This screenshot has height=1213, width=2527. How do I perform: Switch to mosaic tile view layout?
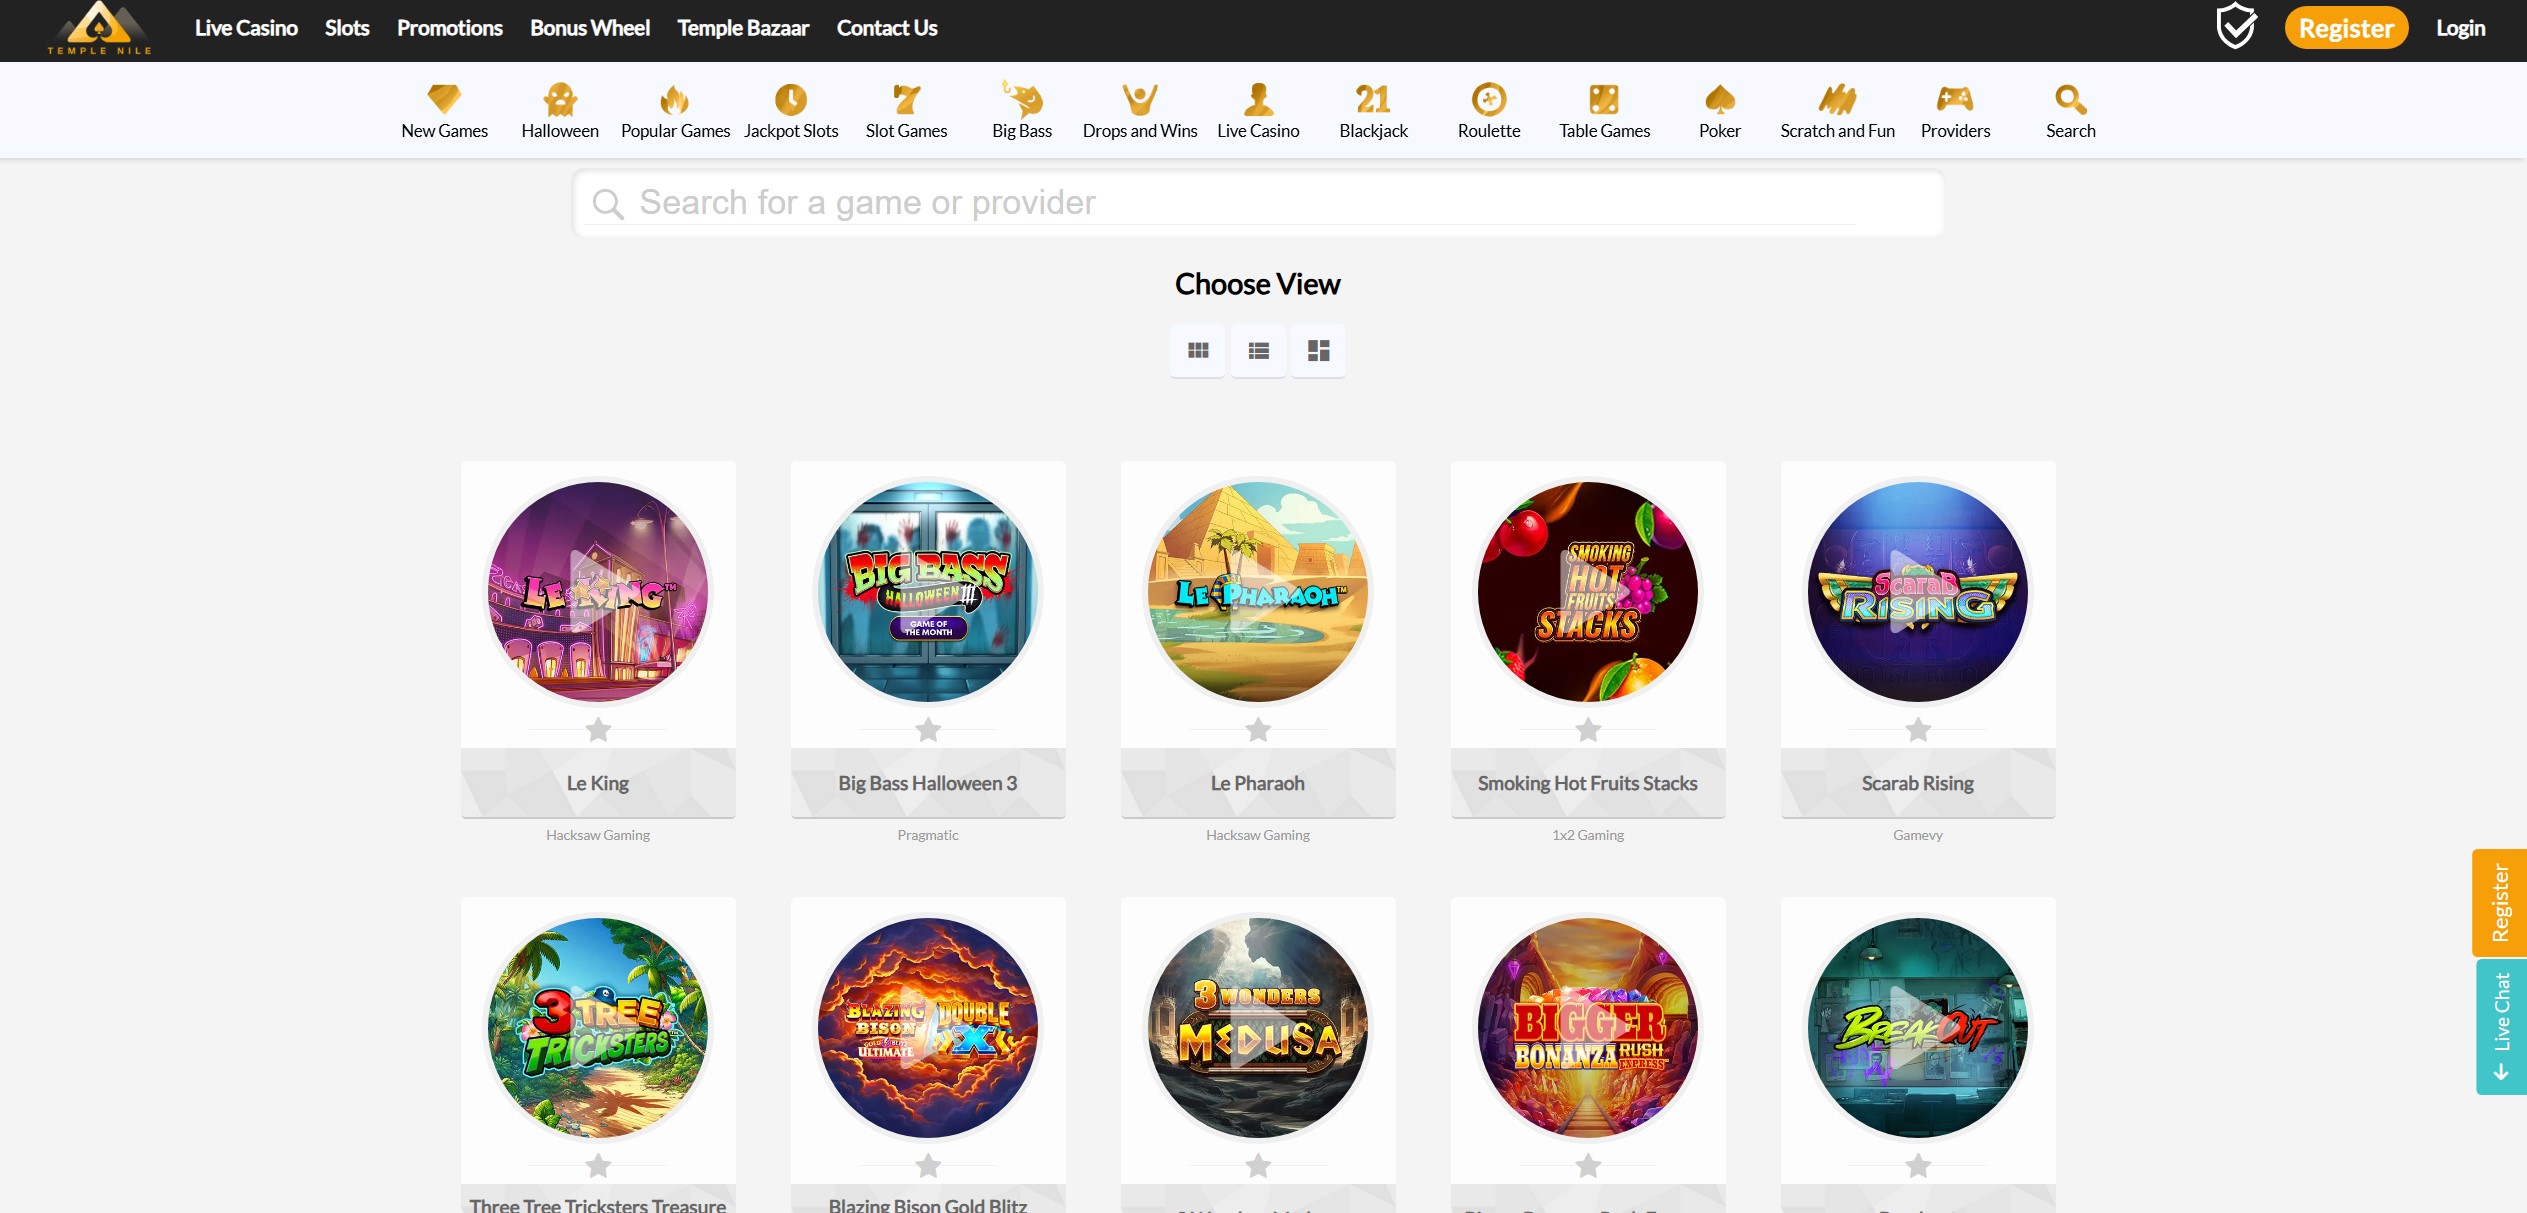click(1318, 351)
